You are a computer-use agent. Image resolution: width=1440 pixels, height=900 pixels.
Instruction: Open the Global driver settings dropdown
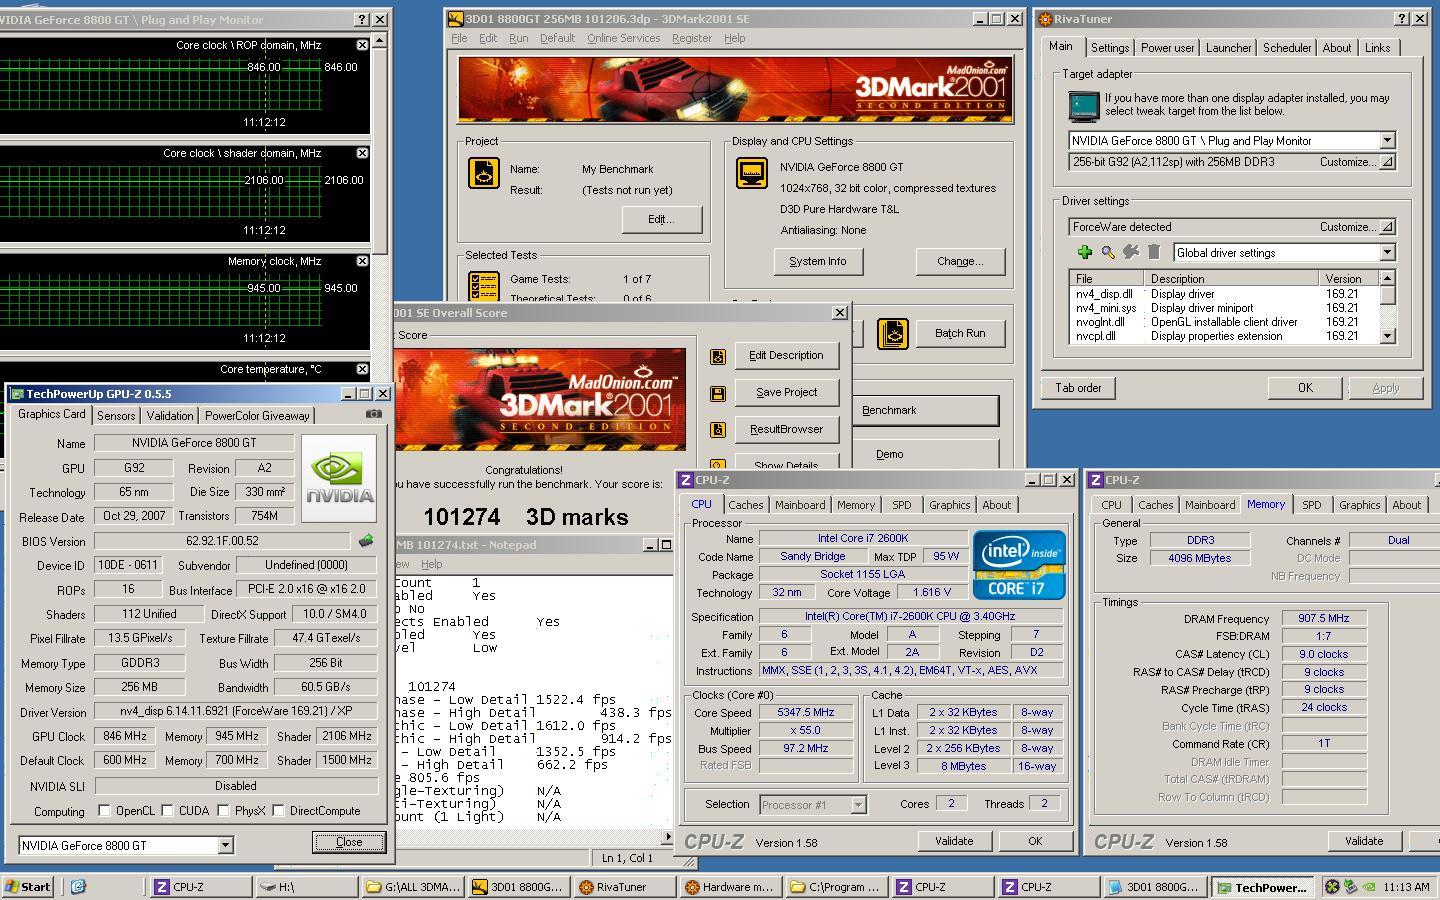[1387, 253]
